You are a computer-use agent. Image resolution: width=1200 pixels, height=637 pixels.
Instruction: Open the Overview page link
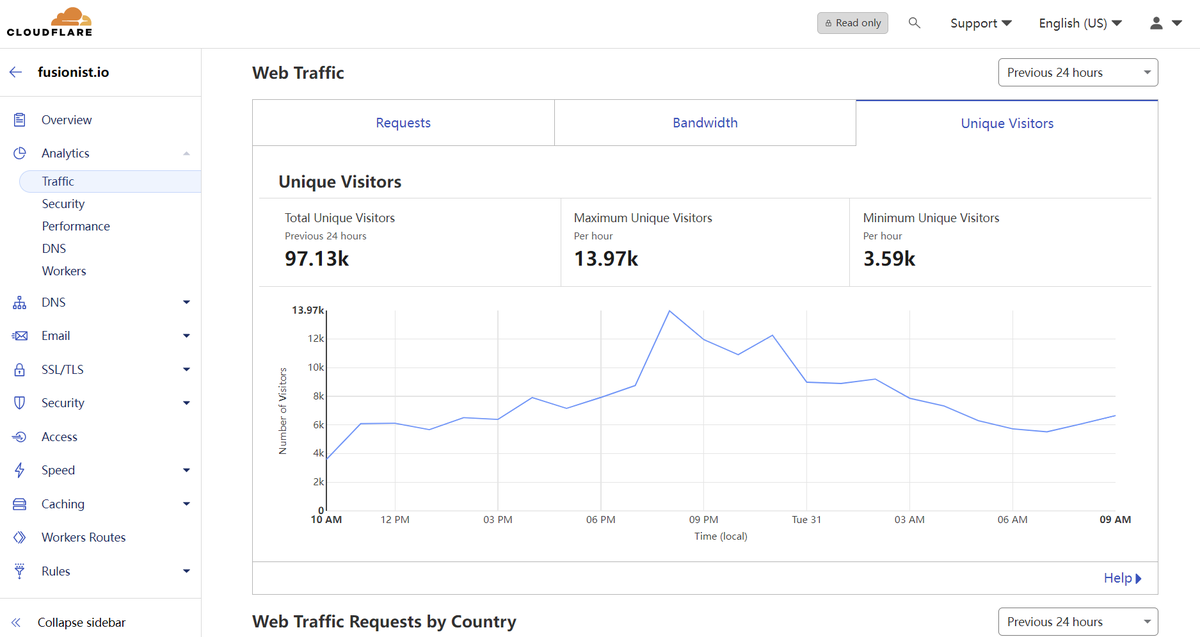click(x=66, y=120)
